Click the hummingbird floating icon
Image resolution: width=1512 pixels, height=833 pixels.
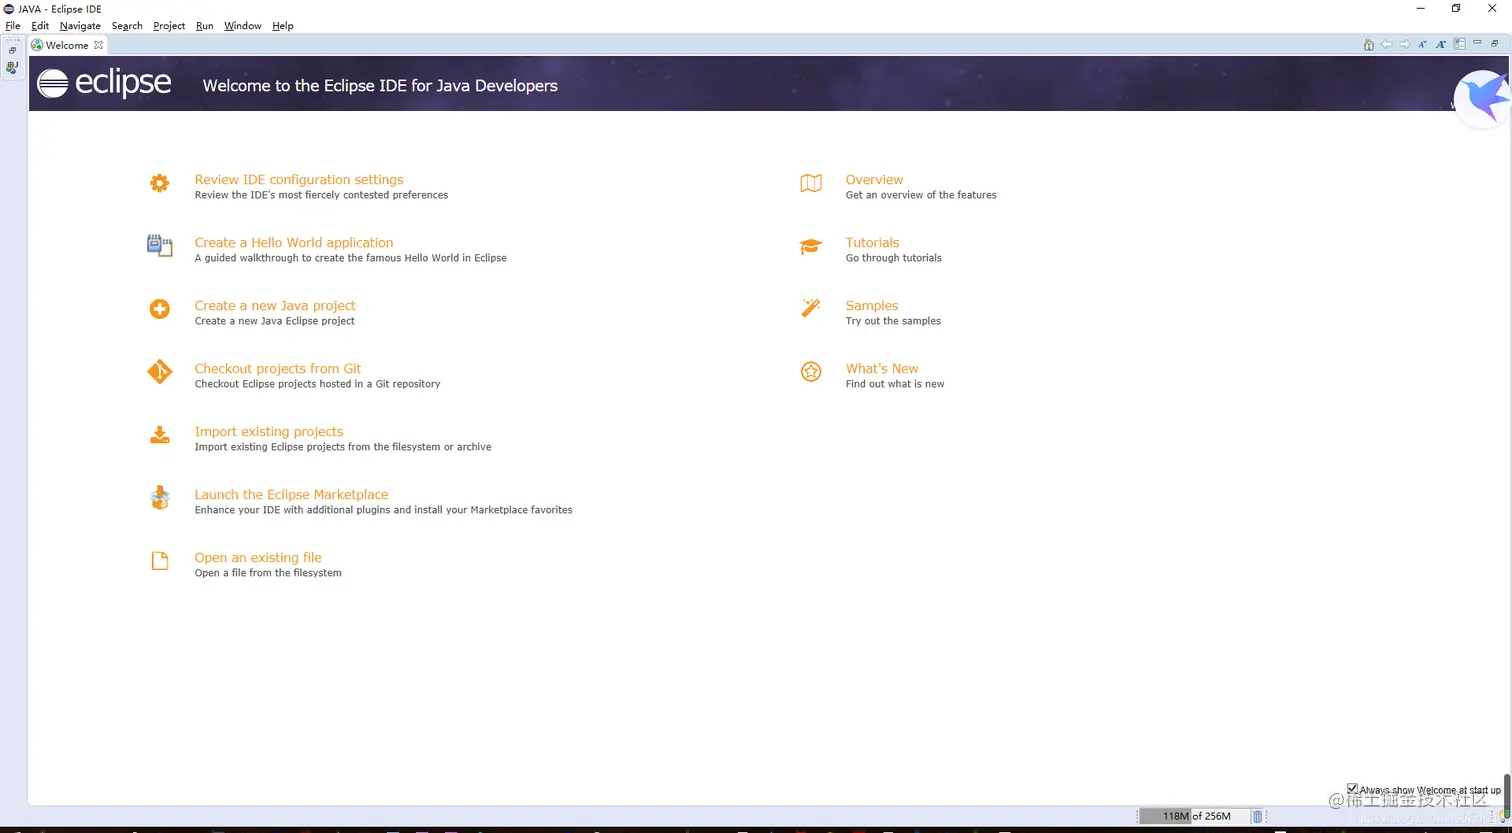tap(1482, 100)
